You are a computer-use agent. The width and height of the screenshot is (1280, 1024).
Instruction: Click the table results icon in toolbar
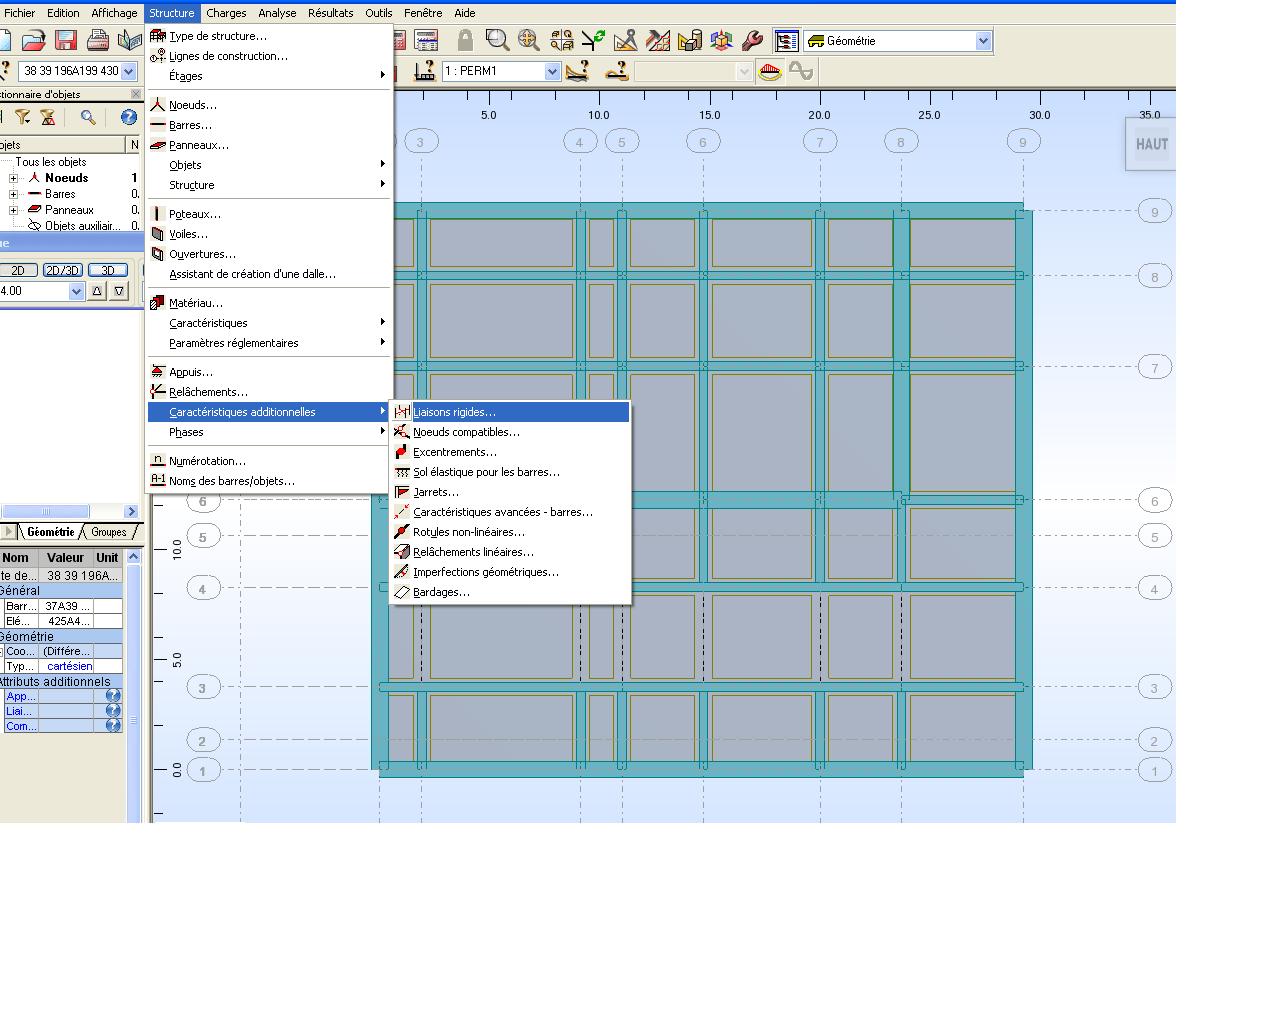click(x=426, y=40)
